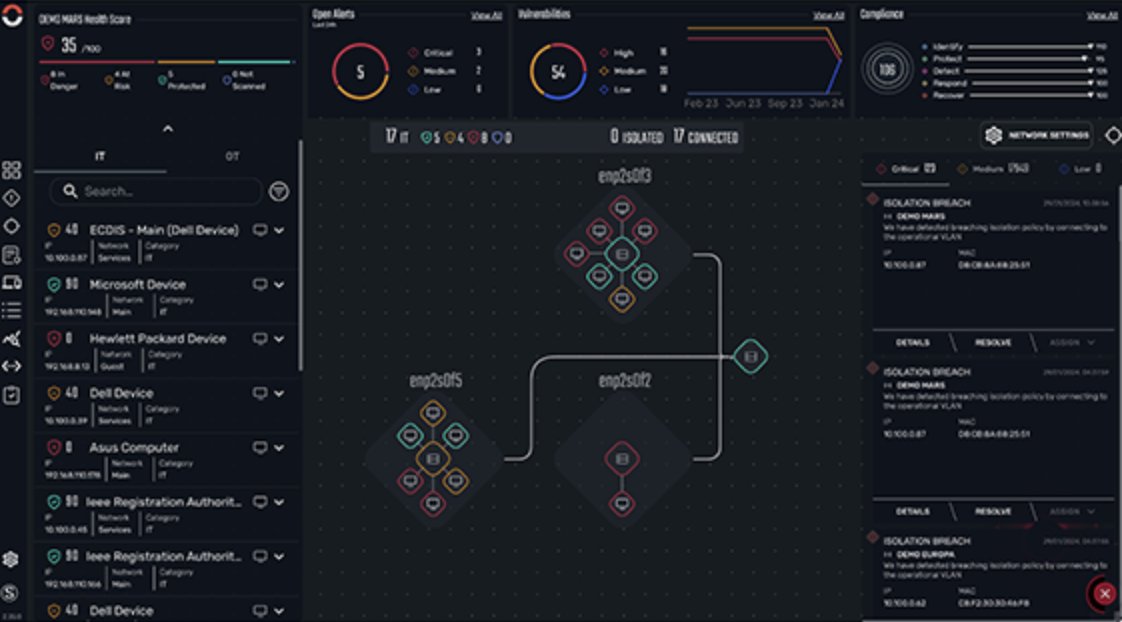Open Assign dropdown on second Isolation Breach alert
Viewport: 1122px width, 622px height.
(1072, 512)
